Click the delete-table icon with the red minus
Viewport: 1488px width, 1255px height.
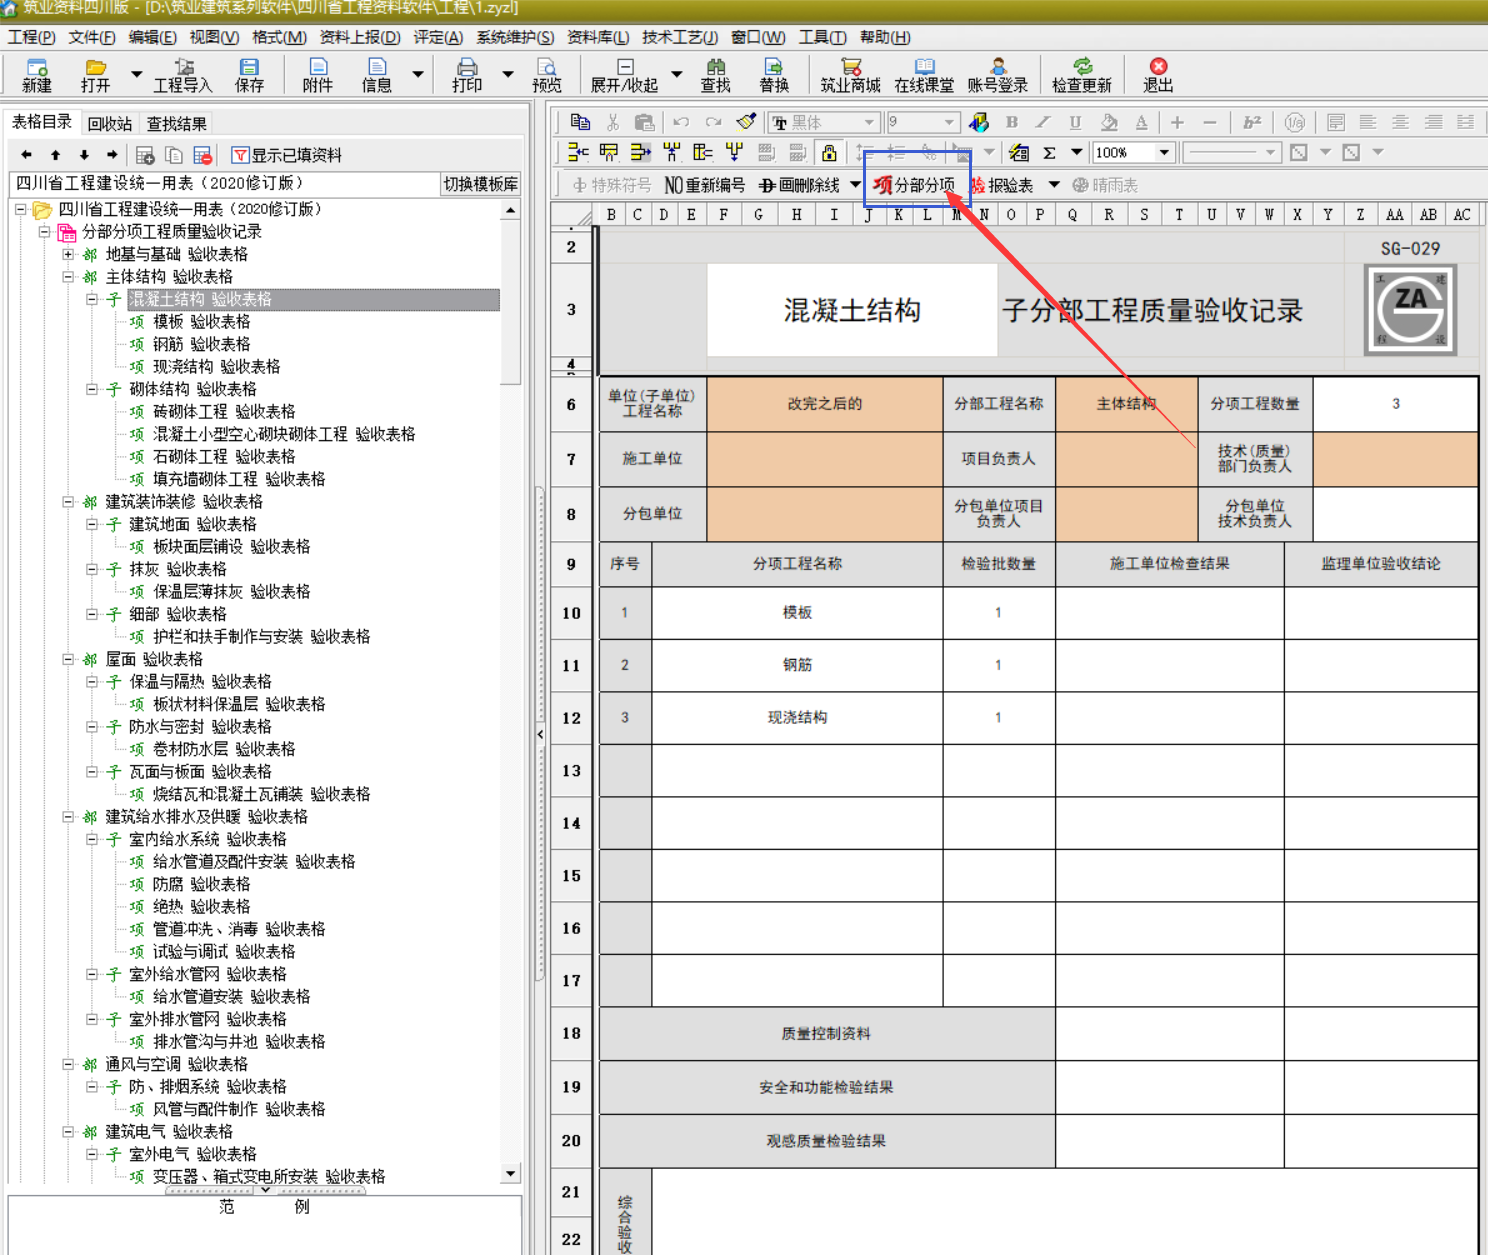click(x=203, y=155)
